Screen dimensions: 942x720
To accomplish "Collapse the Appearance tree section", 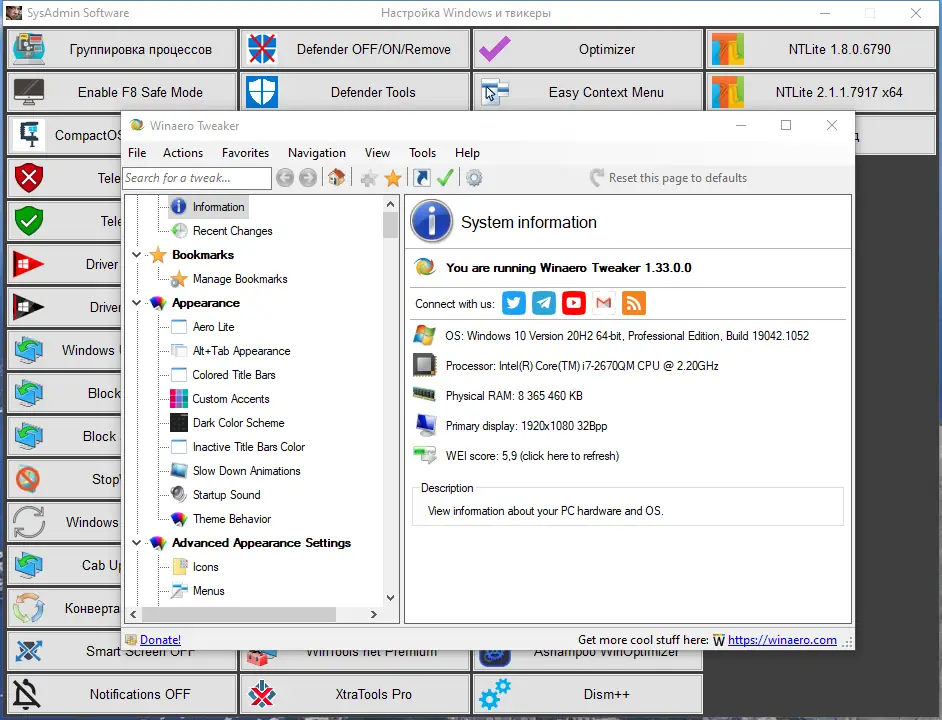I will click(x=136, y=302).
